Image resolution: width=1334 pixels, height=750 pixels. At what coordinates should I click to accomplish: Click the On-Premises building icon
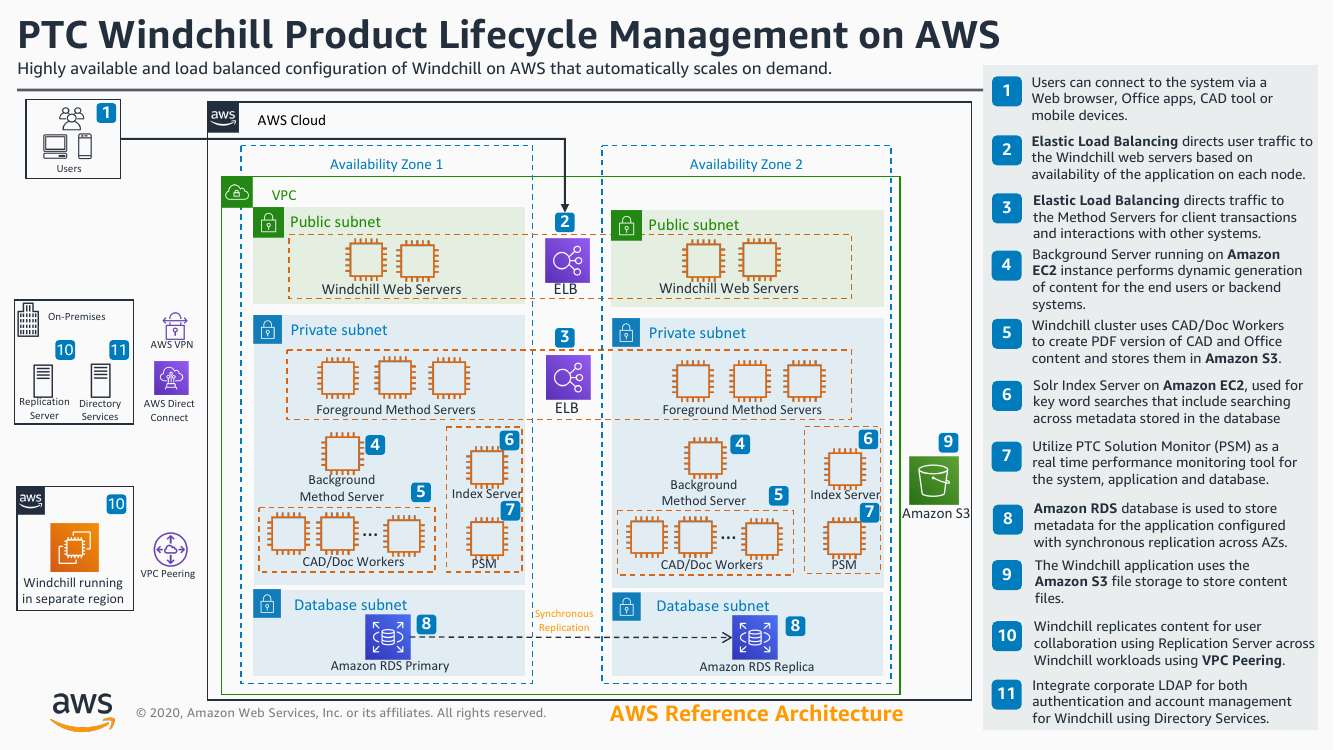click(29, 322)
